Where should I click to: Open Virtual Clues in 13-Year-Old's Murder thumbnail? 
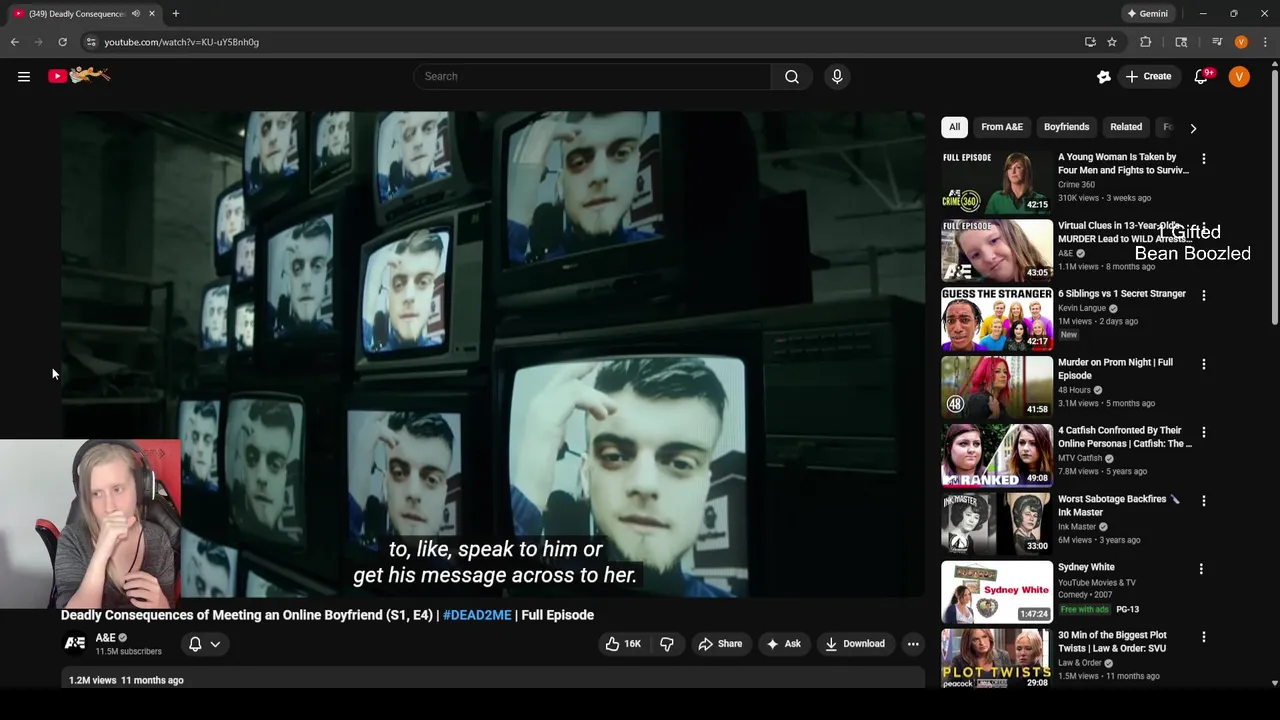click(x=997, y=250)
